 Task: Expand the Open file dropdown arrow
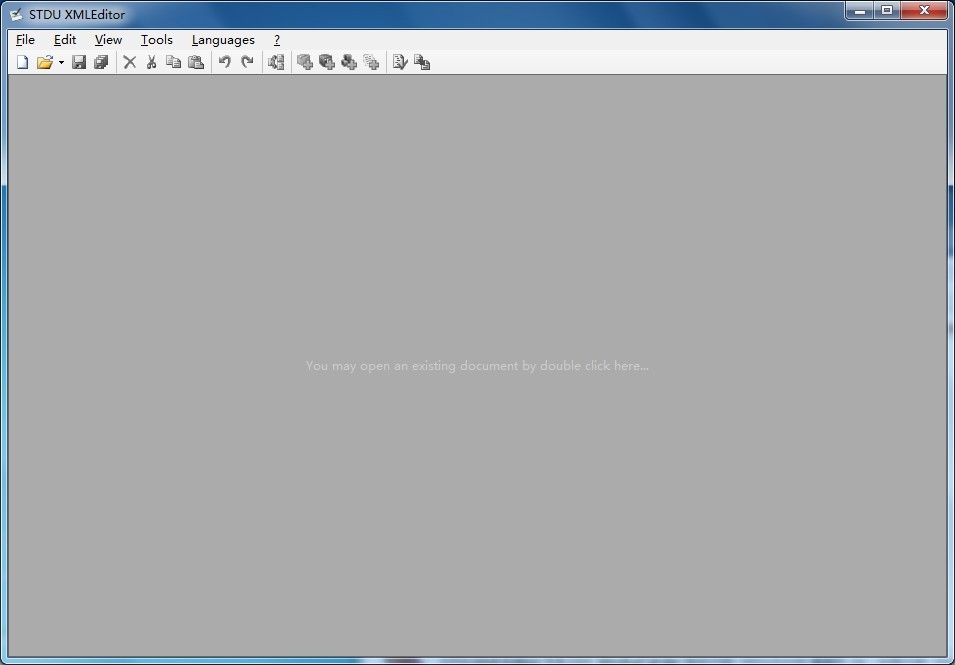pos(61,62)
